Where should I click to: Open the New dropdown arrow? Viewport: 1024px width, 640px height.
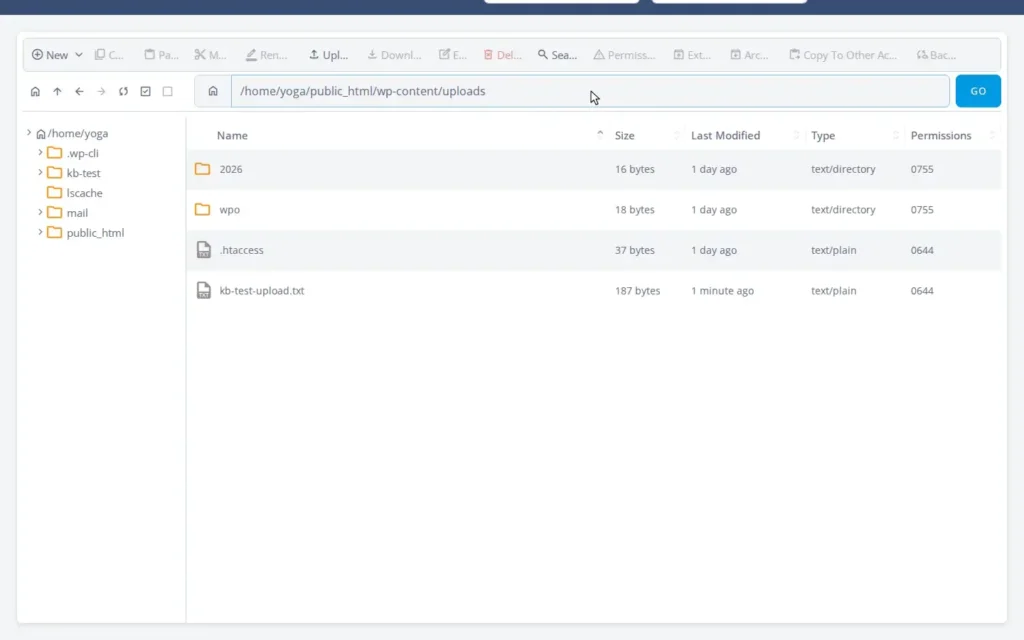click(78, 55)
